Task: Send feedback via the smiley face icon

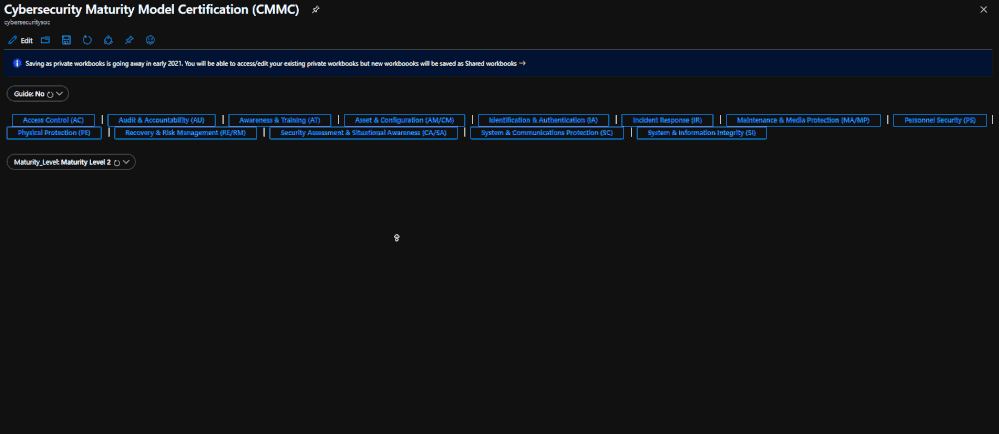Action: pos(150,40)
